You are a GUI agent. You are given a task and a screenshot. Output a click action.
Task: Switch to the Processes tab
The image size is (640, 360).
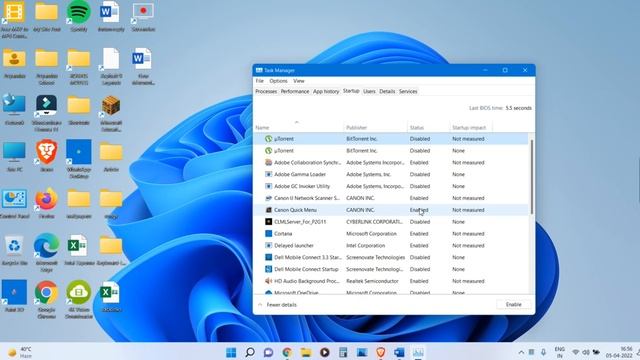pos(266,91)
